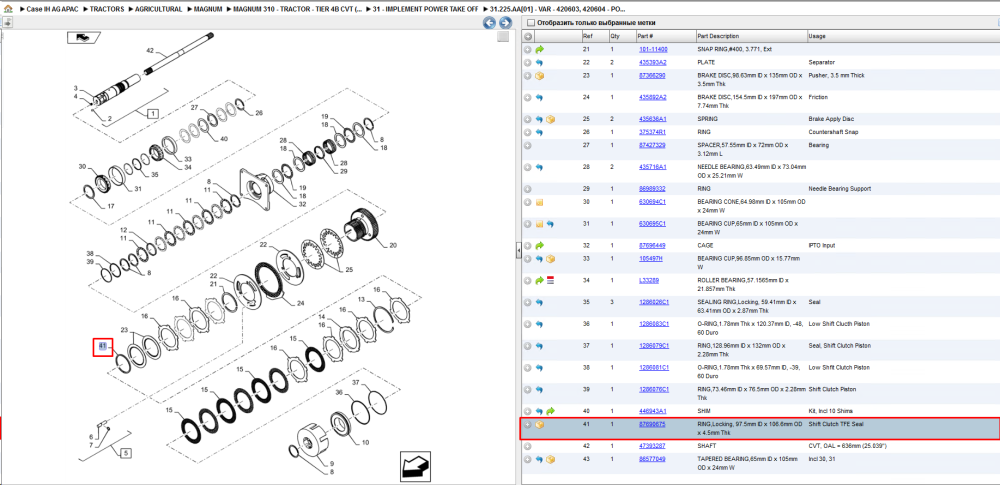Sort by the 'Ref' column header

[594, 36]
